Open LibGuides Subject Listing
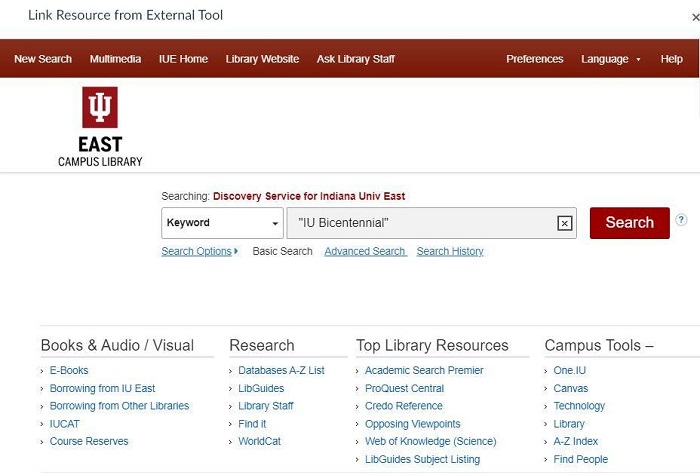 (x=422, y=459)
